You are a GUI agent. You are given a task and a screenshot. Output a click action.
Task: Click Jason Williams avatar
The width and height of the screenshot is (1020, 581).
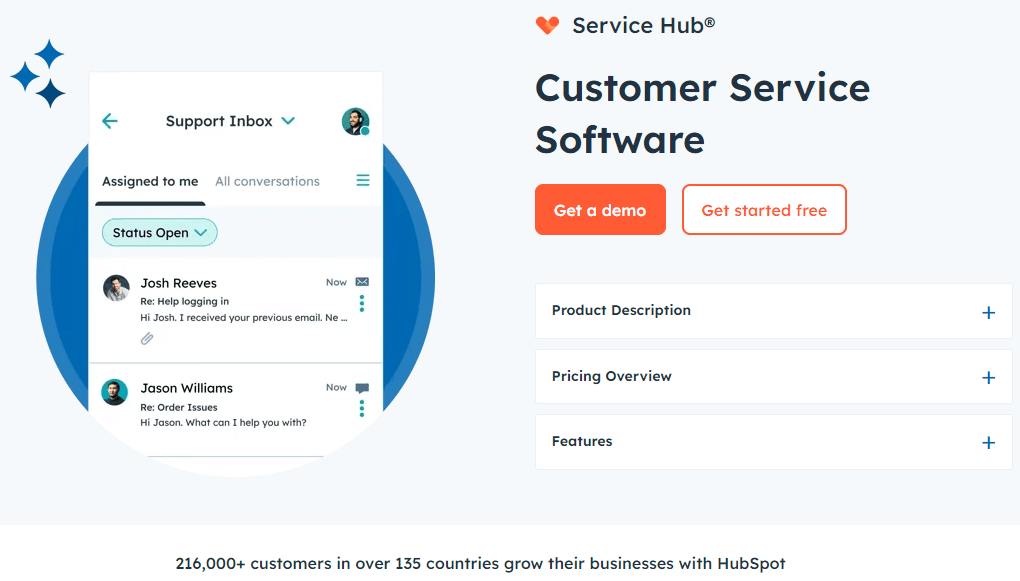tap(114, 392)
